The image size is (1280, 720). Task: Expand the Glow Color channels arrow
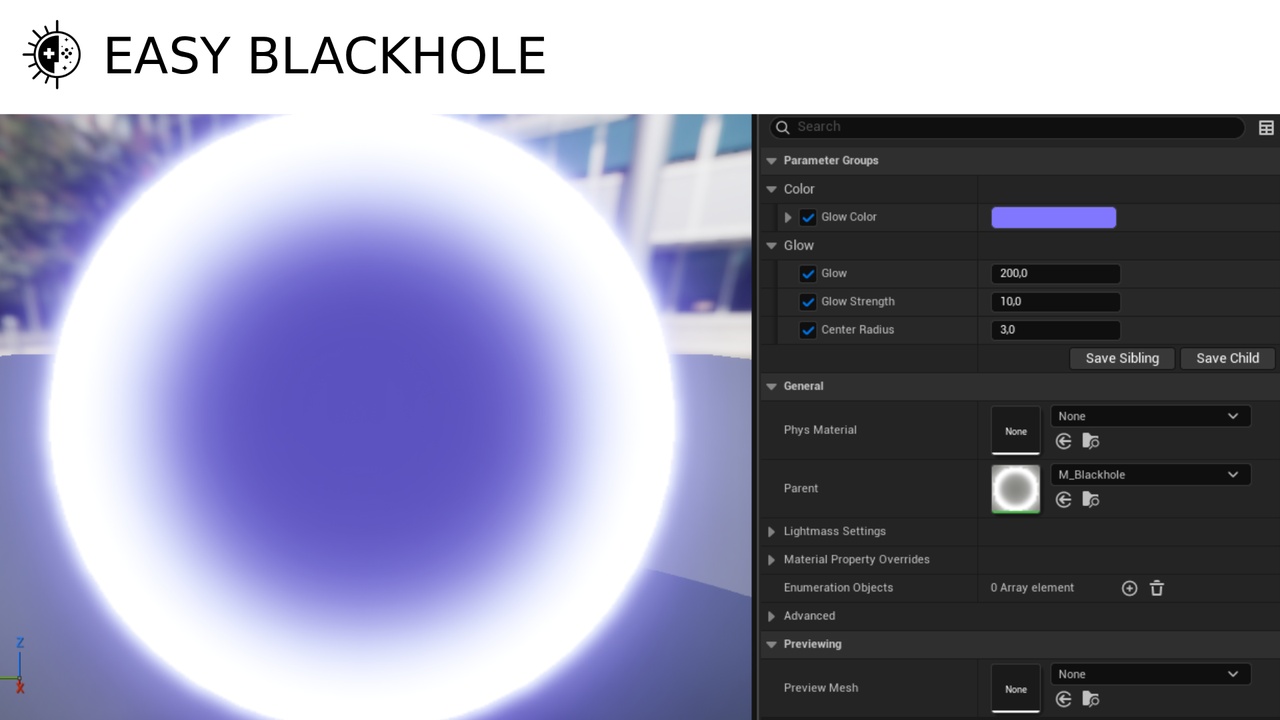(x=788, y=217)
